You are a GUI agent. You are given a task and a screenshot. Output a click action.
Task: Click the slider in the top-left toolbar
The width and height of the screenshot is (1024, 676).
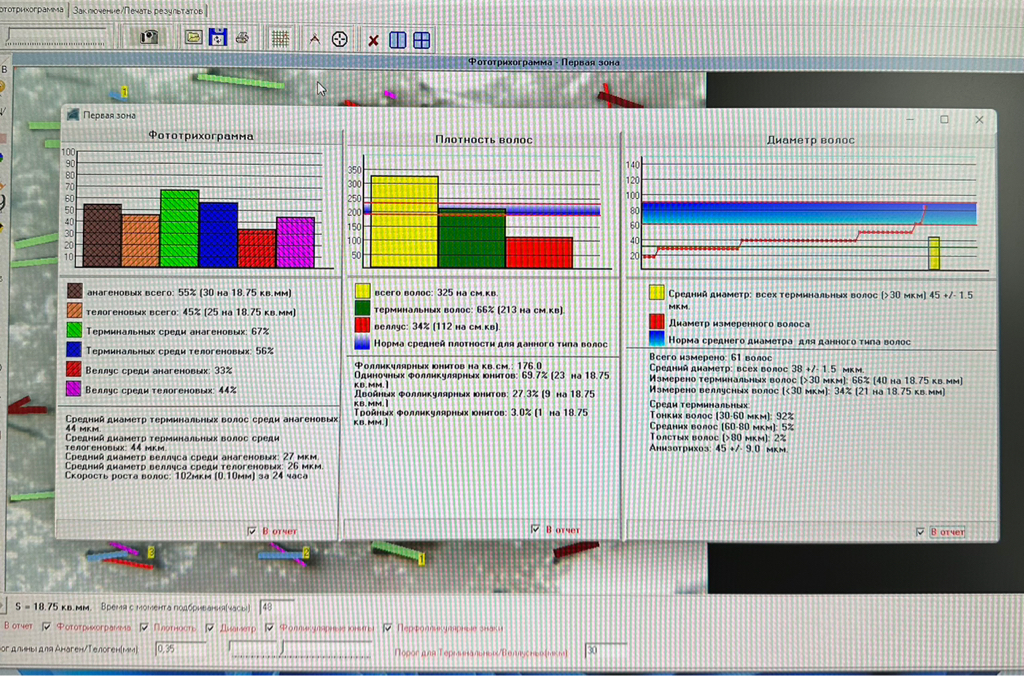click(56, 36)
